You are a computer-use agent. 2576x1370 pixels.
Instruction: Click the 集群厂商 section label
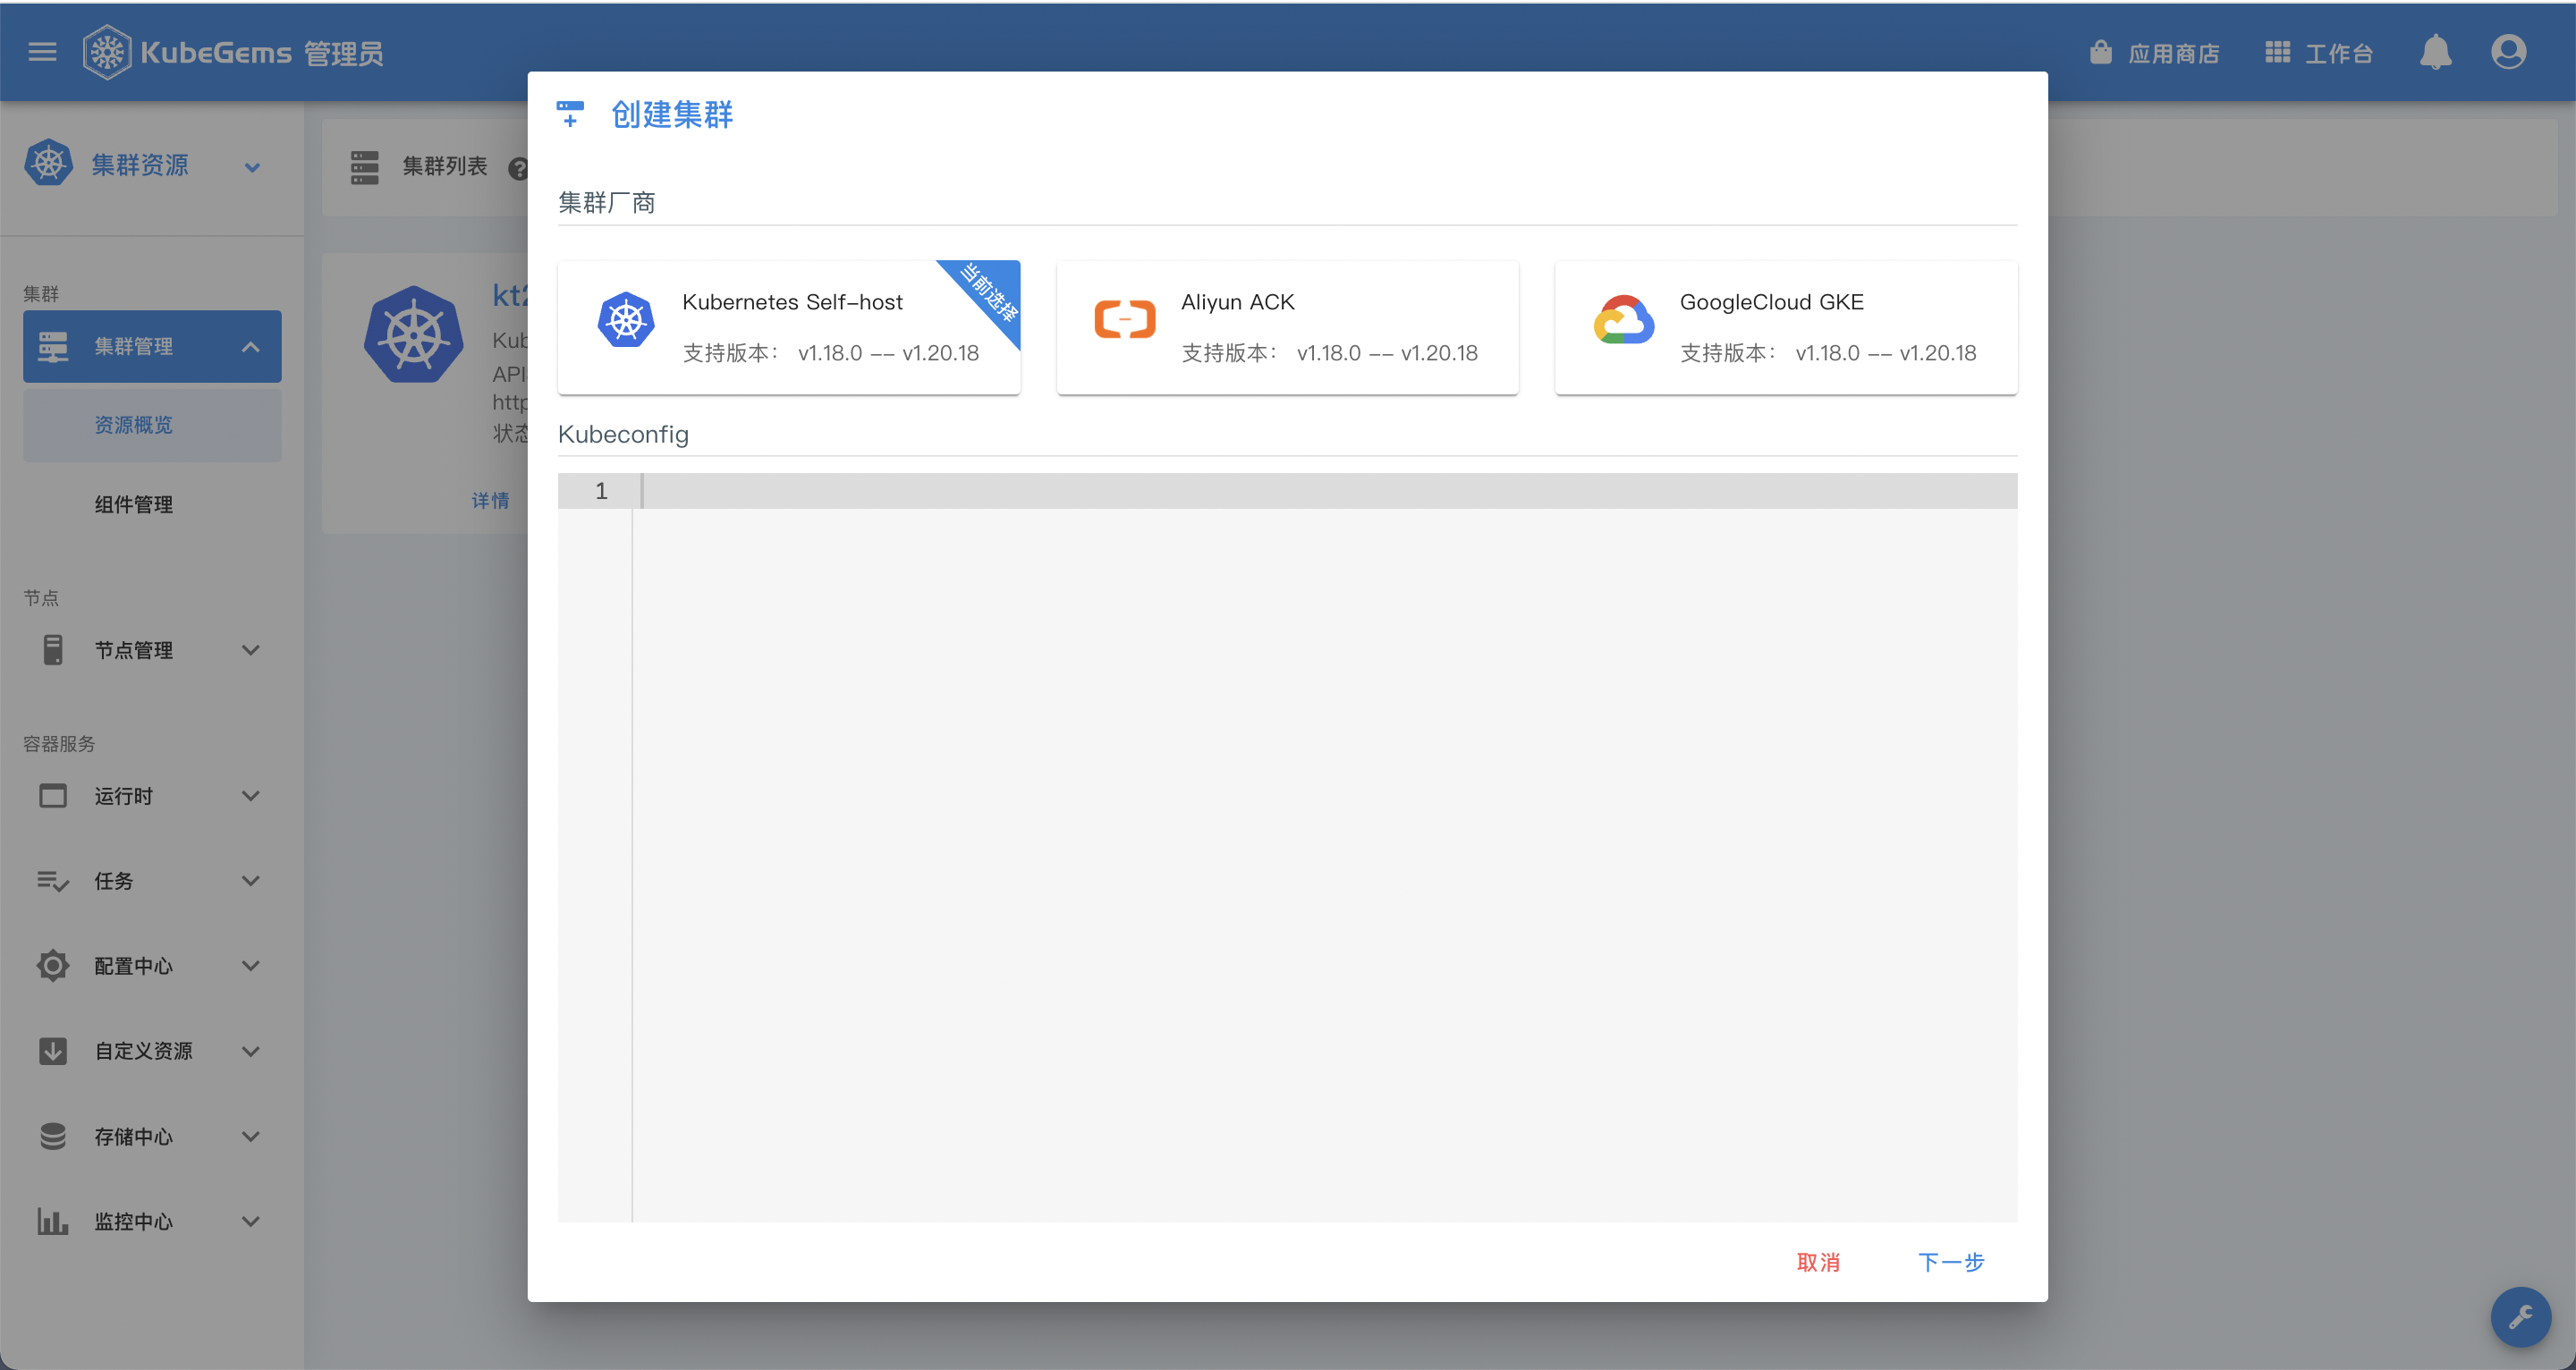point(607,203)
